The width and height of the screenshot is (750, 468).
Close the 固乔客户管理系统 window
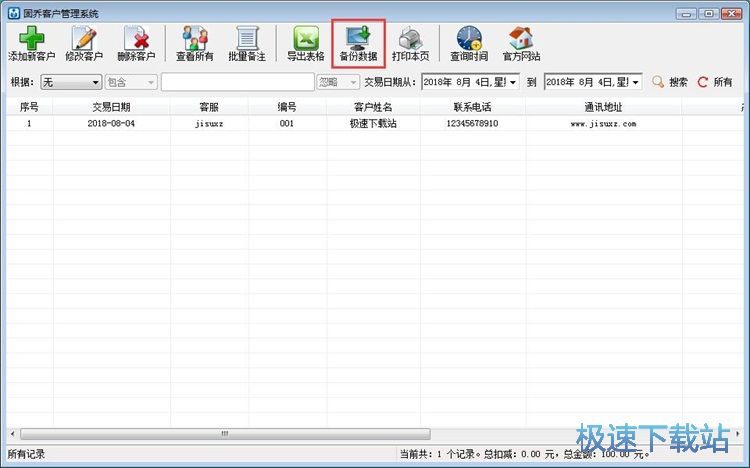pyautogui.click(x=731, y=13)
